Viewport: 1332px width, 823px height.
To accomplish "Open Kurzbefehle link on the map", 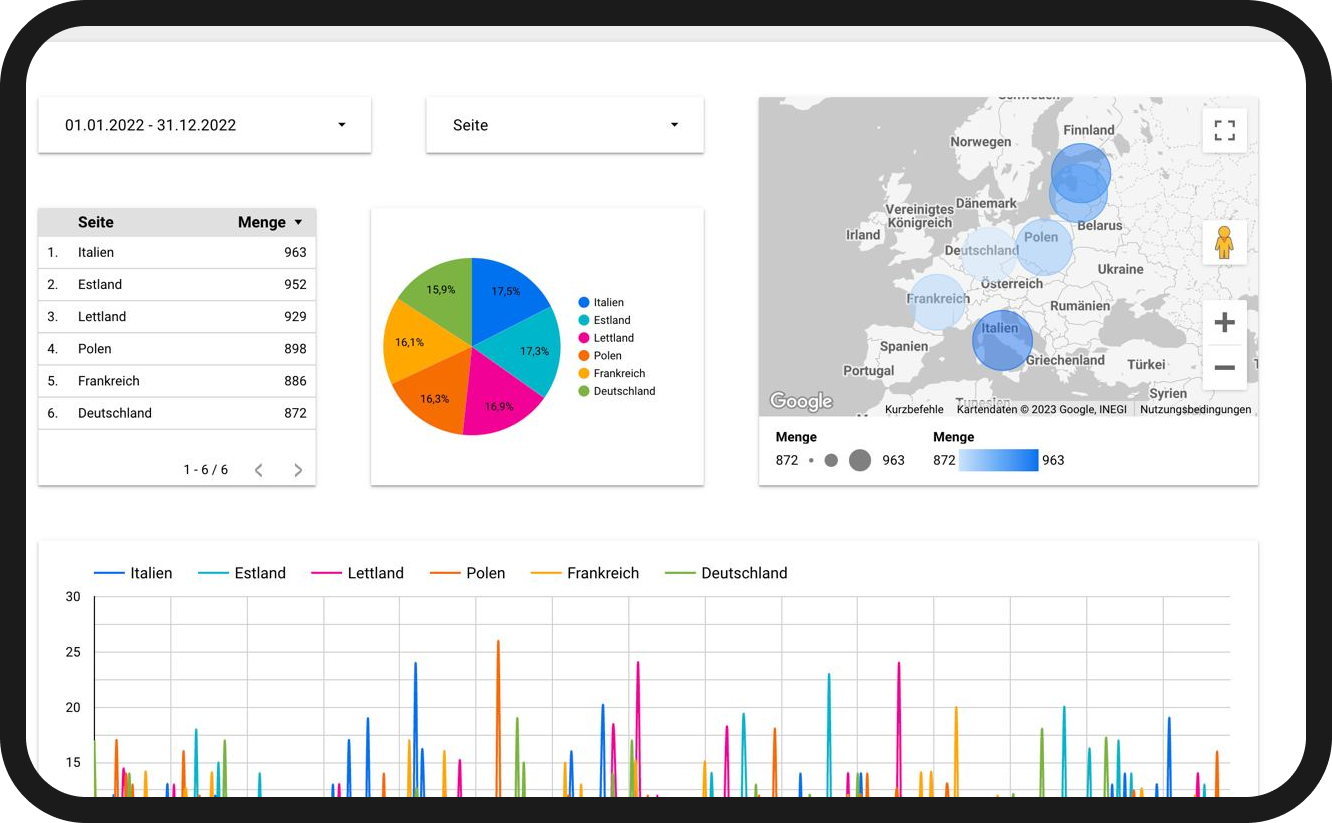I will coord(914,409).
